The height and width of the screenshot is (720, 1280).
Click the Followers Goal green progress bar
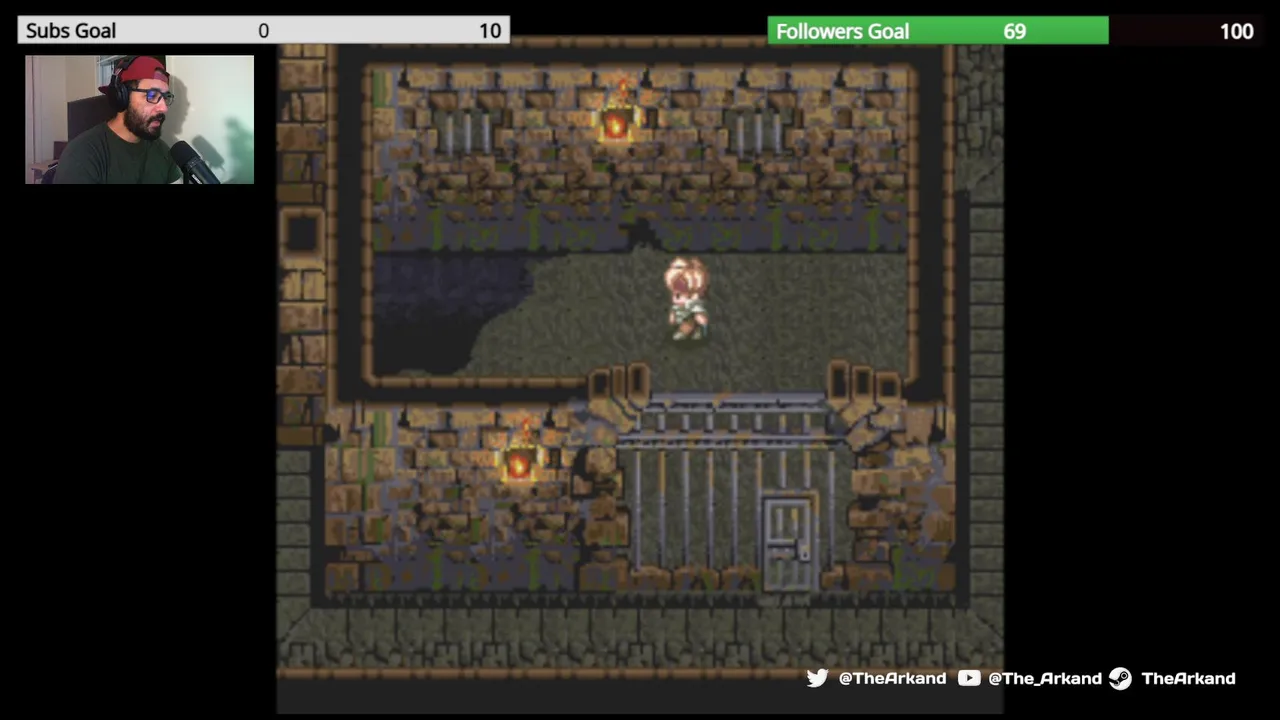(938, 31)
